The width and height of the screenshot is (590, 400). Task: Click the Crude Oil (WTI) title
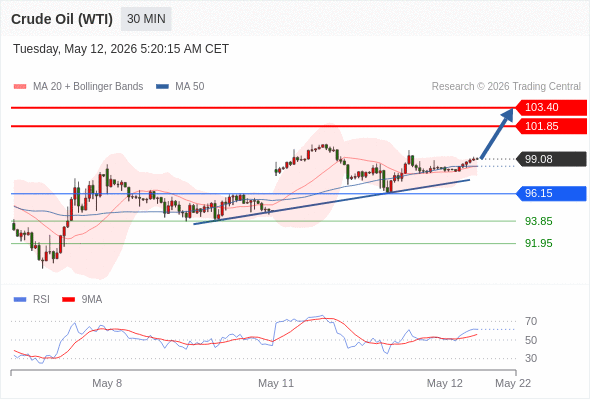(x=62, y=19)
